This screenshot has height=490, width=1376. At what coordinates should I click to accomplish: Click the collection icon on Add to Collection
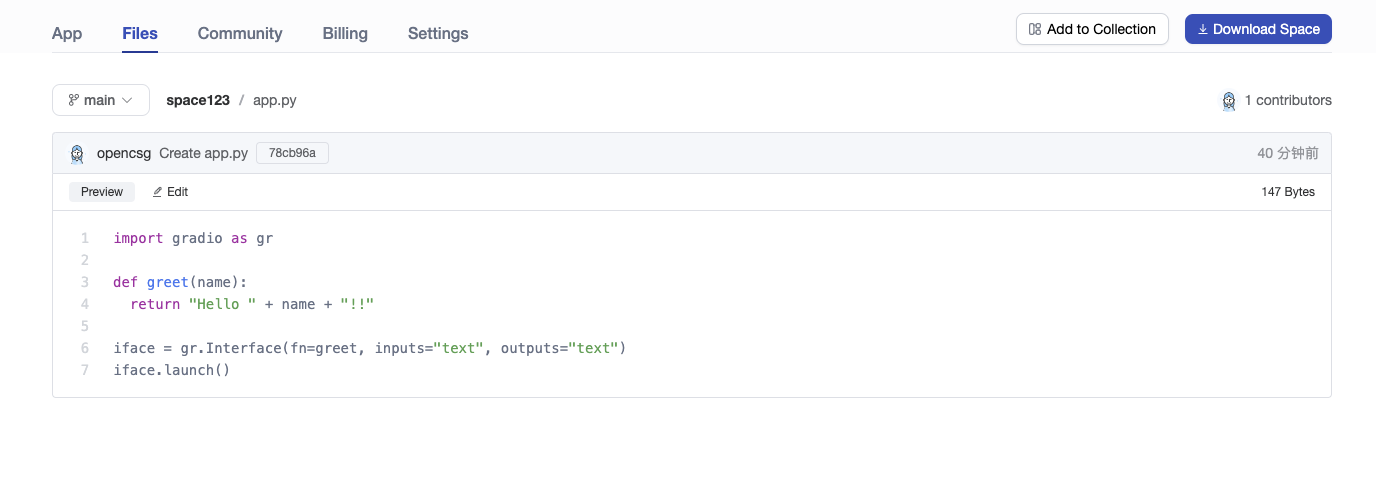pos(1035,29)
